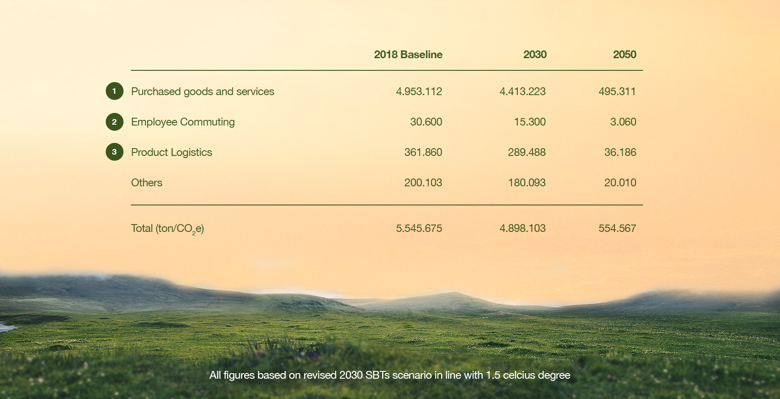Screen dimensions: 780x399
Task: Click the Others row label
Action: 147,183
